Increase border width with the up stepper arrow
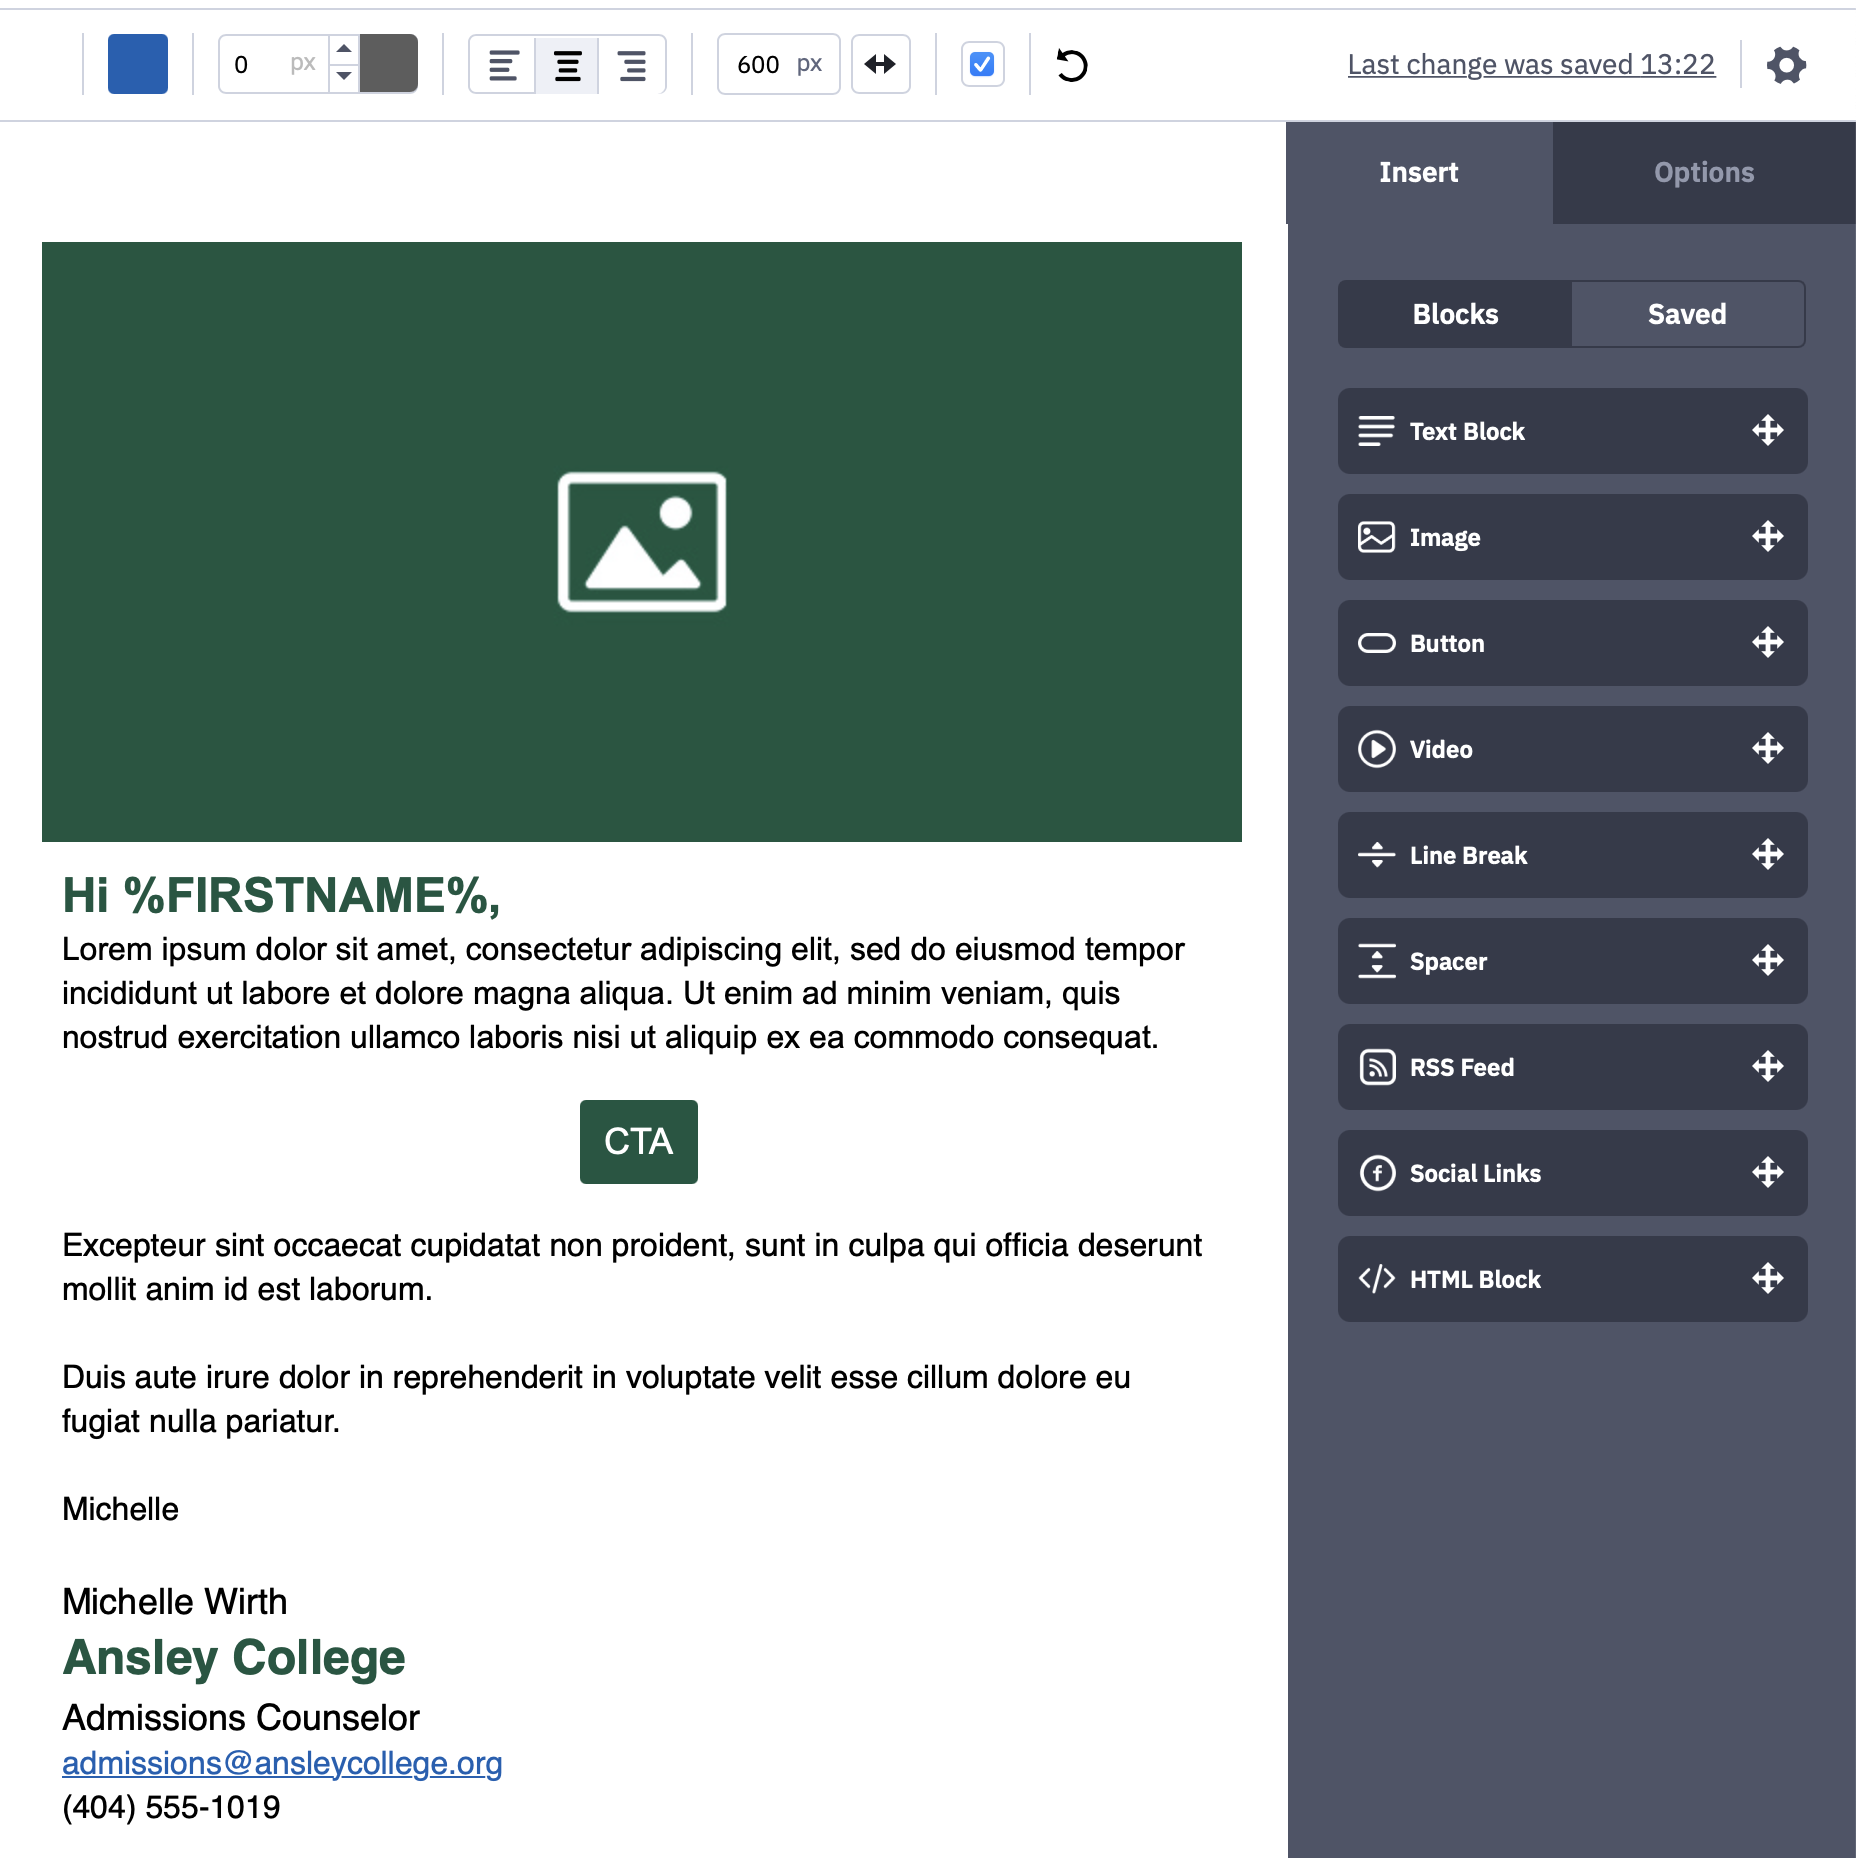The image size is (1856, 1858). click(x=344, y=49)
